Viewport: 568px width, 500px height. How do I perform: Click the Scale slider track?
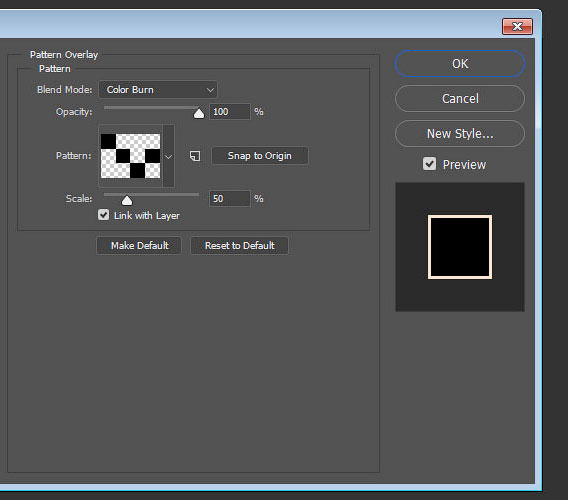(x=151, y=194)
